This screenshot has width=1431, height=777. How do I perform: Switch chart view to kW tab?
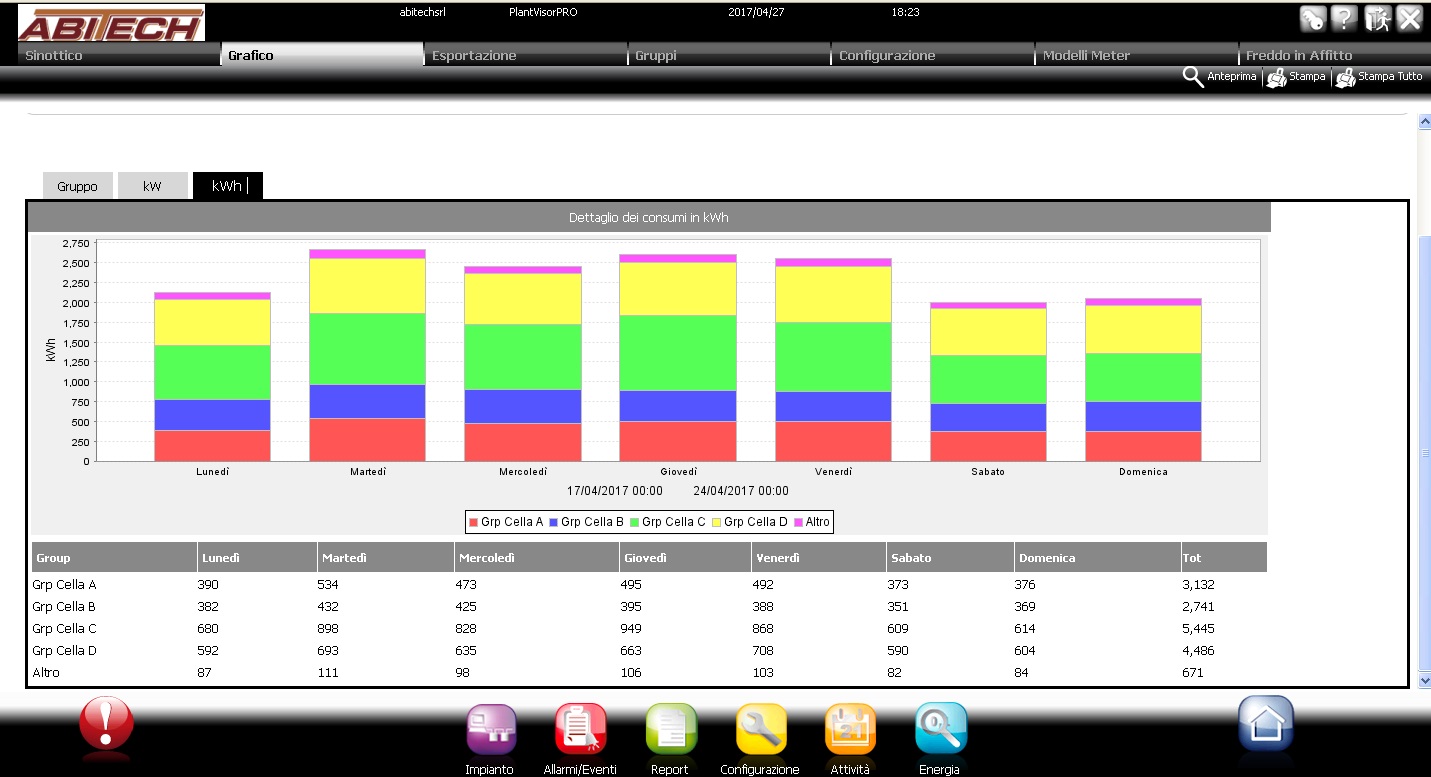coord(152,186)
